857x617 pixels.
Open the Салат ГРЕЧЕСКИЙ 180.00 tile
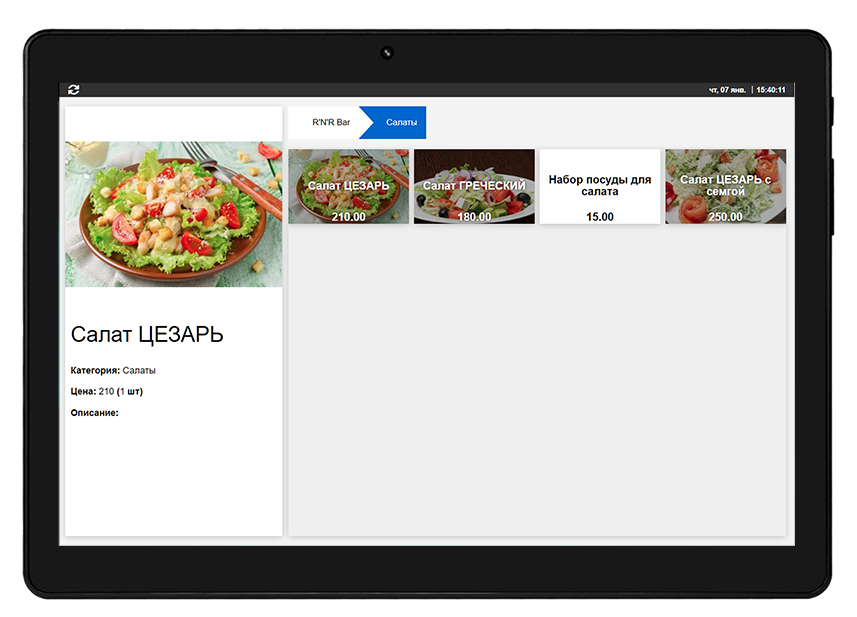tap(474, 186)
